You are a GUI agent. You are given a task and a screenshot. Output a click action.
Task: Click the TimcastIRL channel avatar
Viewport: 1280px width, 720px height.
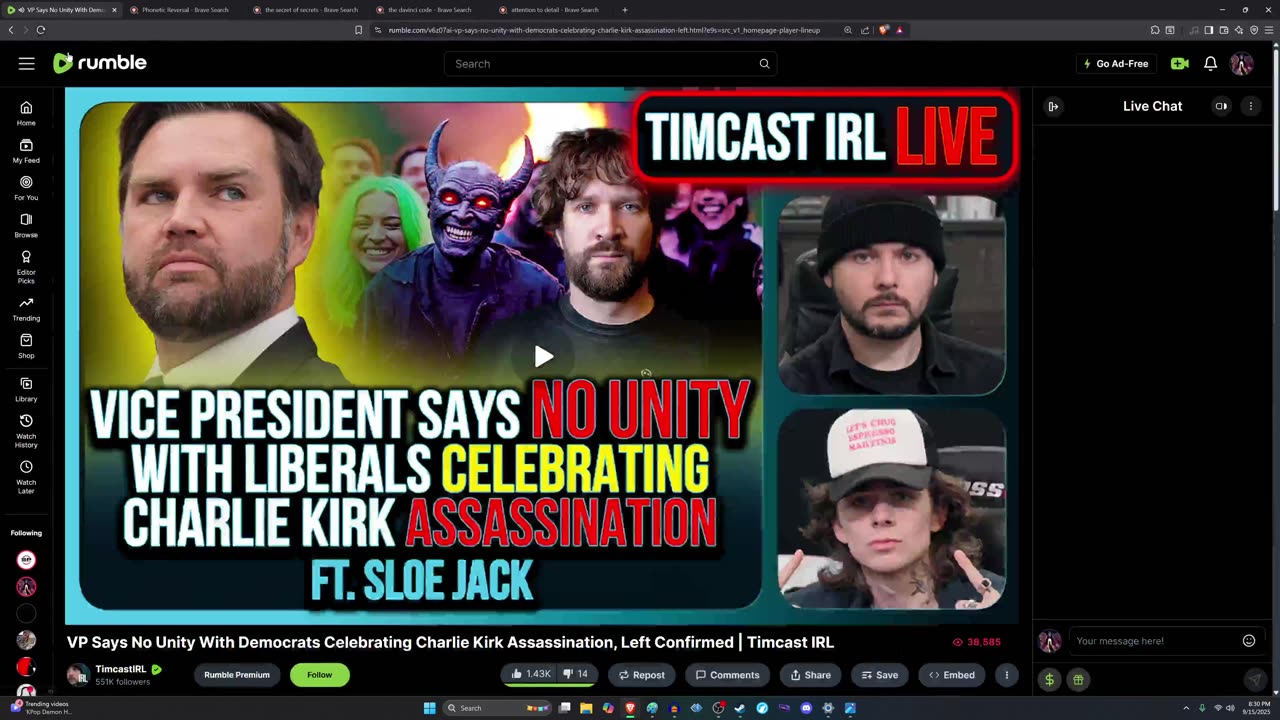pos(78,675)
